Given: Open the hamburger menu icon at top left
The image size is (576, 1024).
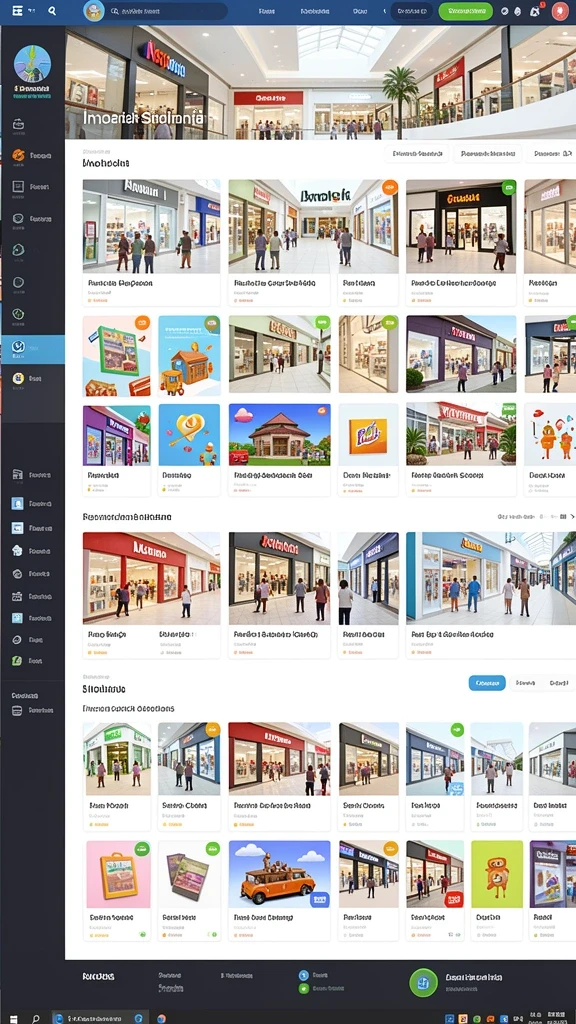Looking at the screenshot, I should click(x=17, y=10).
